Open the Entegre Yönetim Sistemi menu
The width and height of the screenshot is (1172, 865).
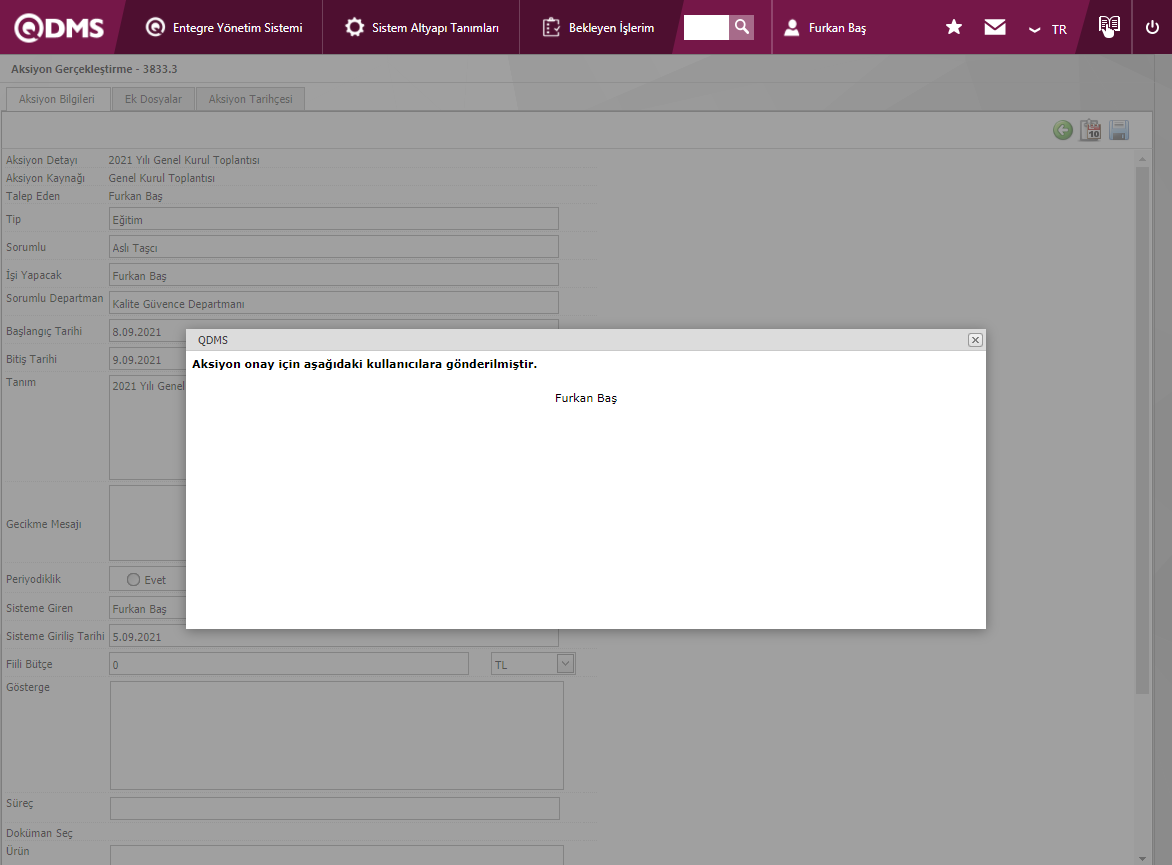[224, 28]
